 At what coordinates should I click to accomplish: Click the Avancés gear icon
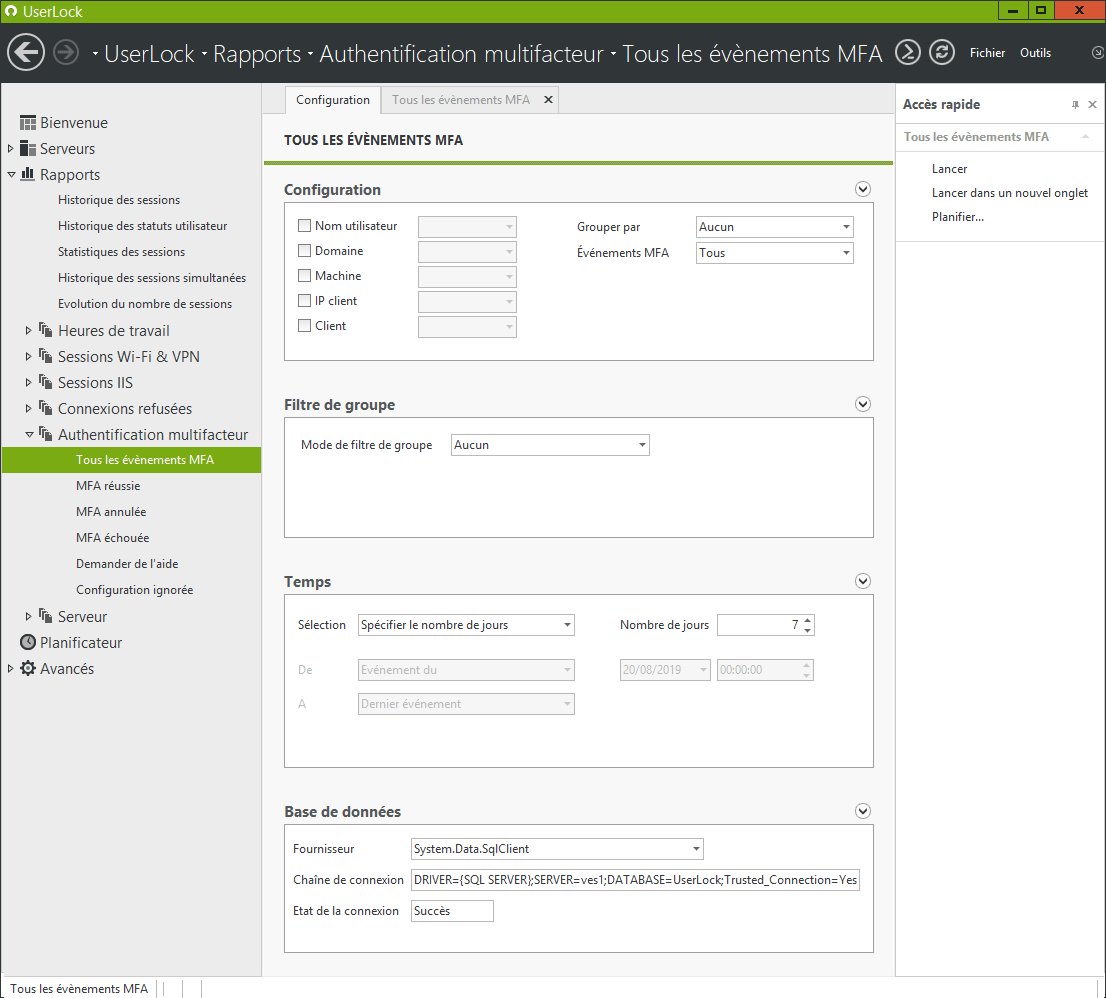pyautogui.click(x=28, y=669)
